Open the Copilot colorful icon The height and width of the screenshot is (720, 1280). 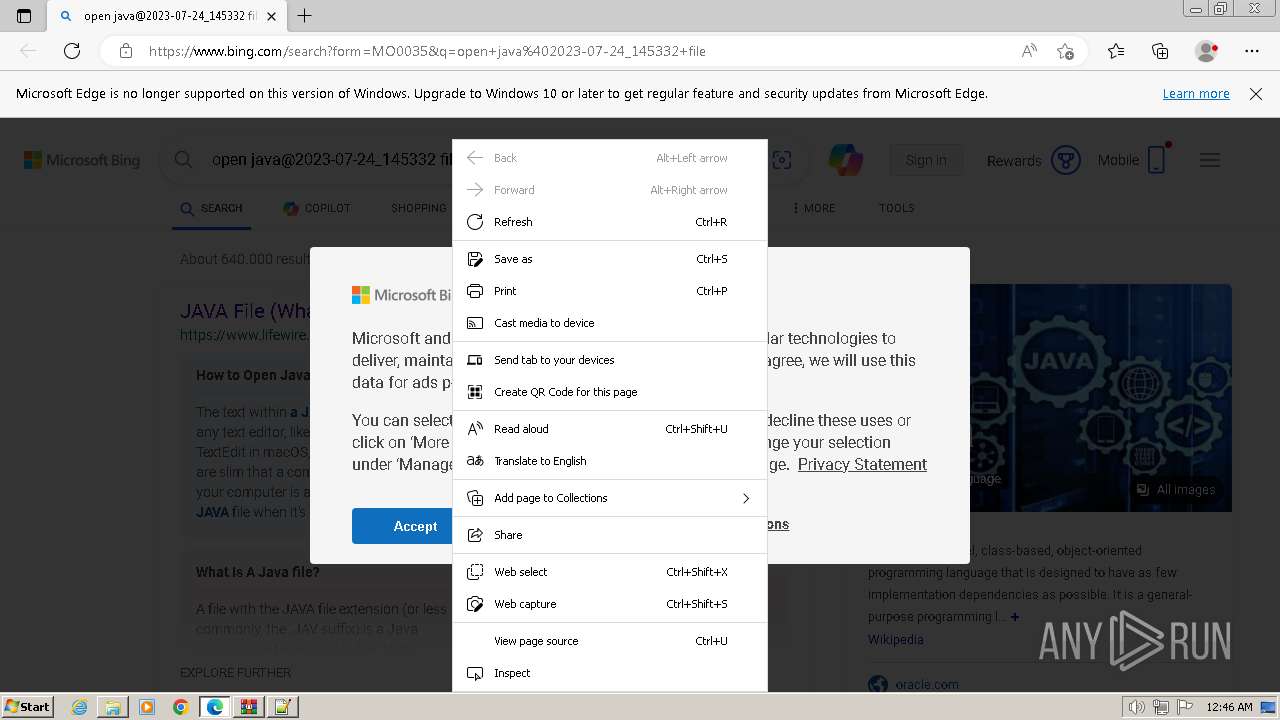(845, 160)
